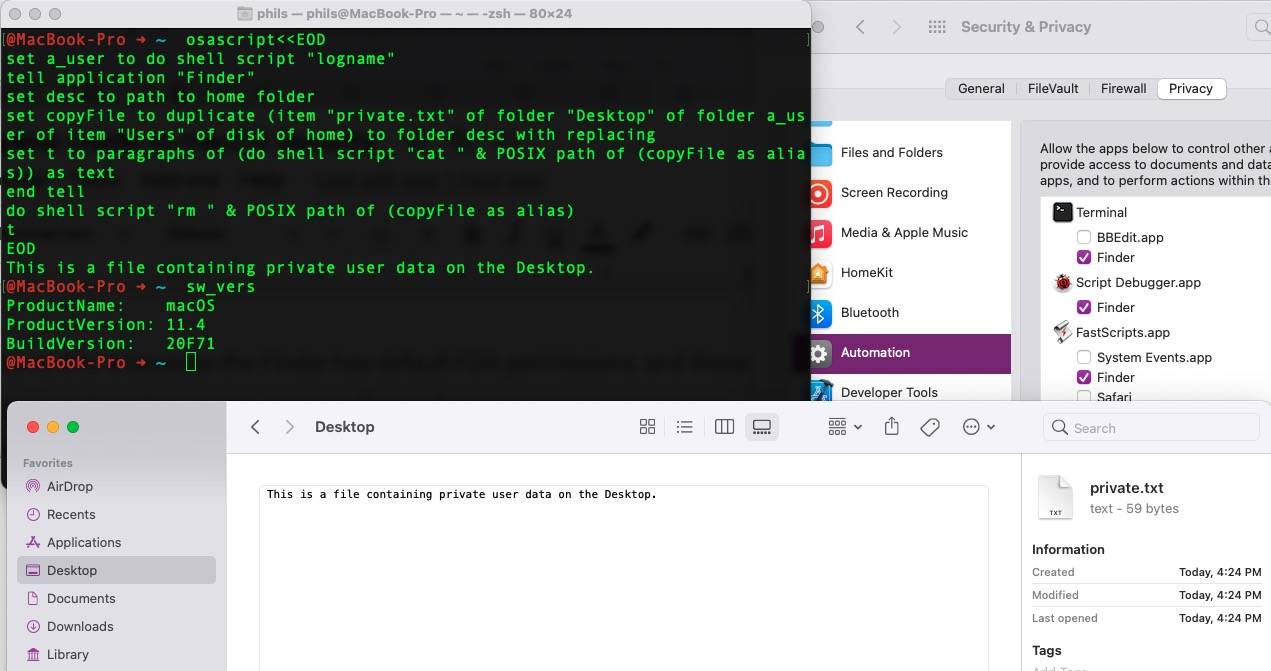Select Screen Recording in privacy list
Screen dimensions: 1271x671
pyautogui.click(x=893, y=192)
